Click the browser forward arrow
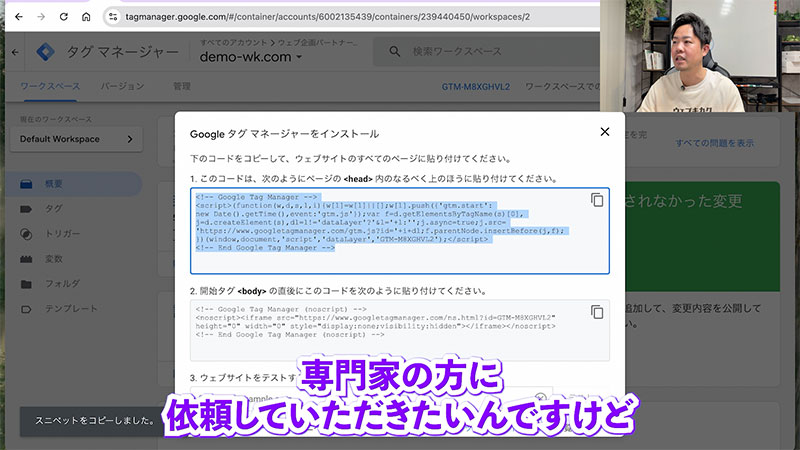800x450 pixels. point(41,17)
